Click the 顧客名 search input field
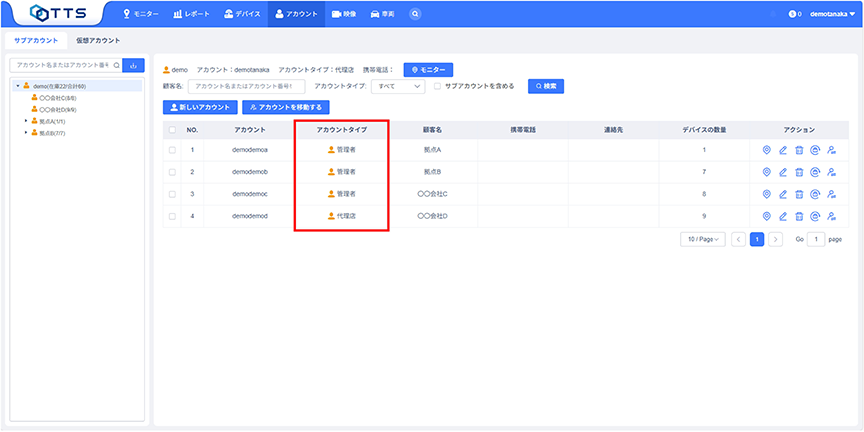This screenshot has width=864, height=432. tap(248, 87)
